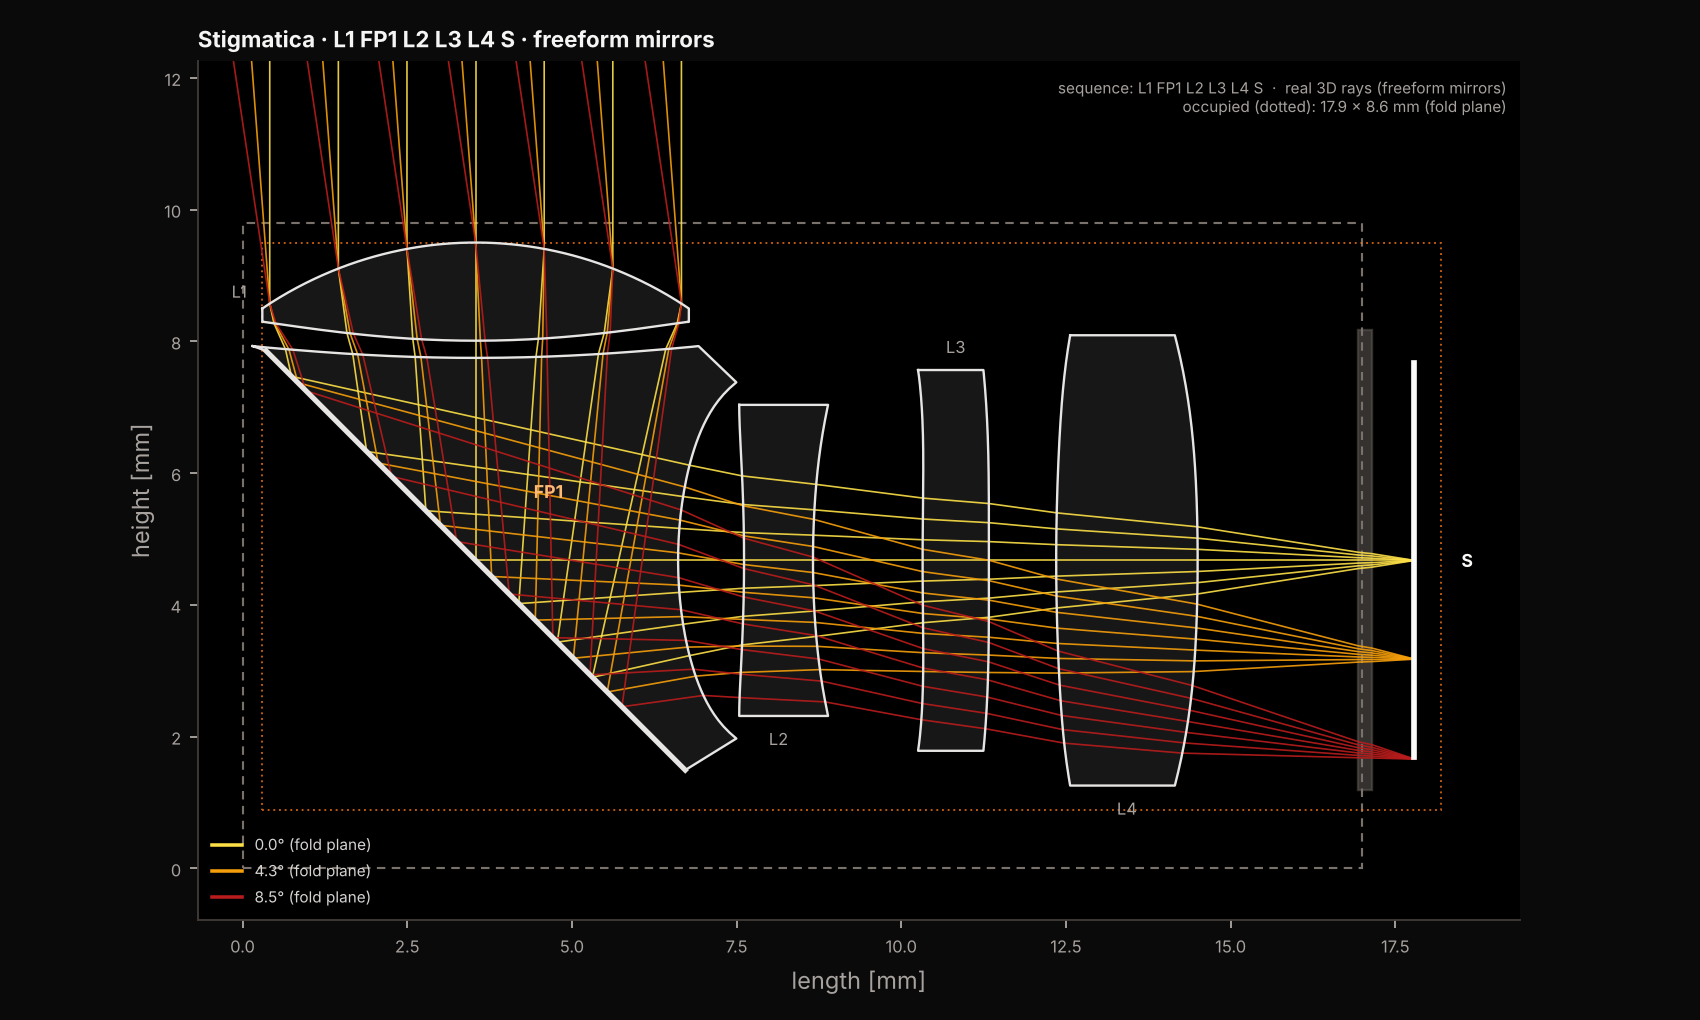This screenshot has width=1700, height=1020.
Task: Click the 10.0 tick on length axis
Action: coord(901,947)
